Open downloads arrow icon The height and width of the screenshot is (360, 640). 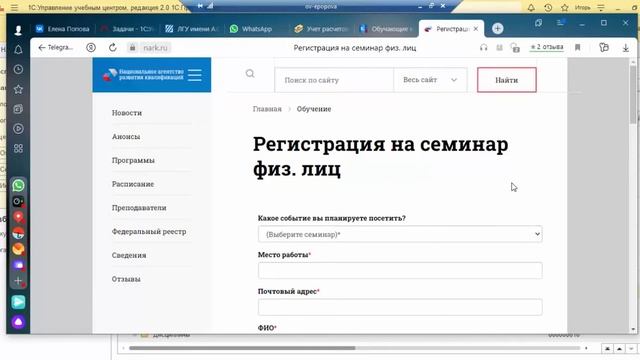coord(625,48)
